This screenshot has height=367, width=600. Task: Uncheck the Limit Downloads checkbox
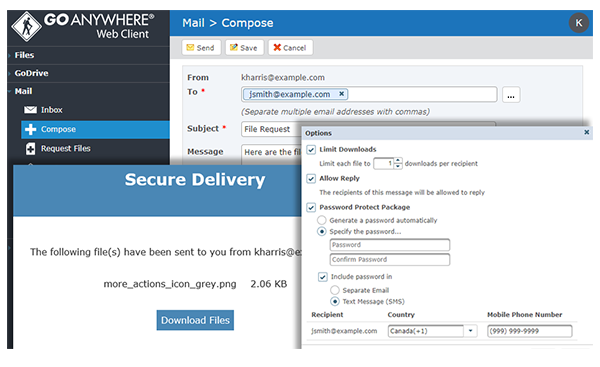click(311, 150)
